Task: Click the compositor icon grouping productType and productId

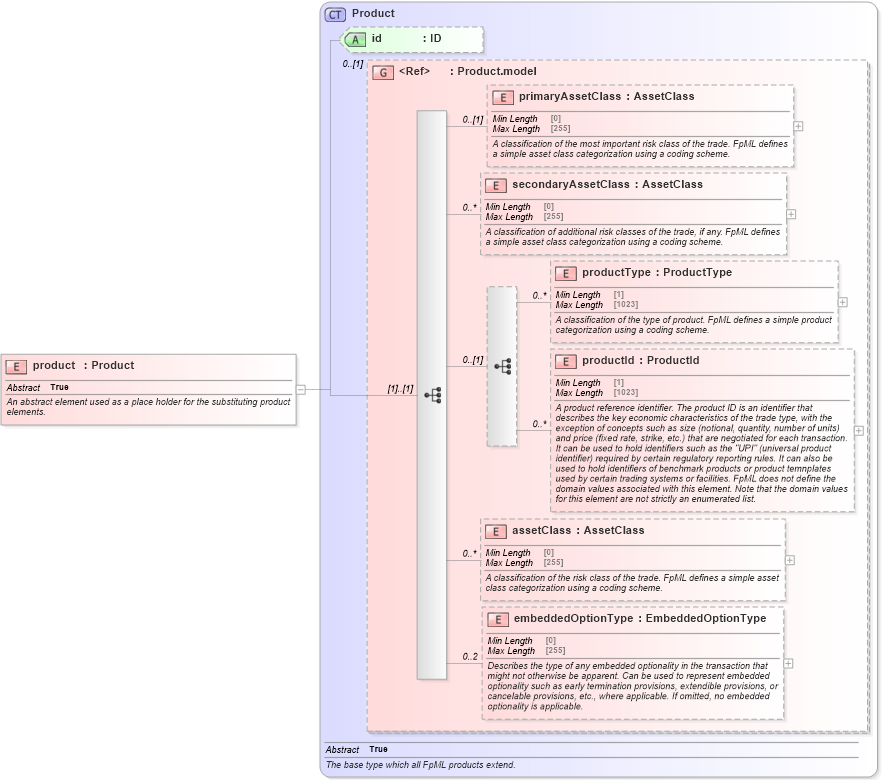Action: (501, 367)
